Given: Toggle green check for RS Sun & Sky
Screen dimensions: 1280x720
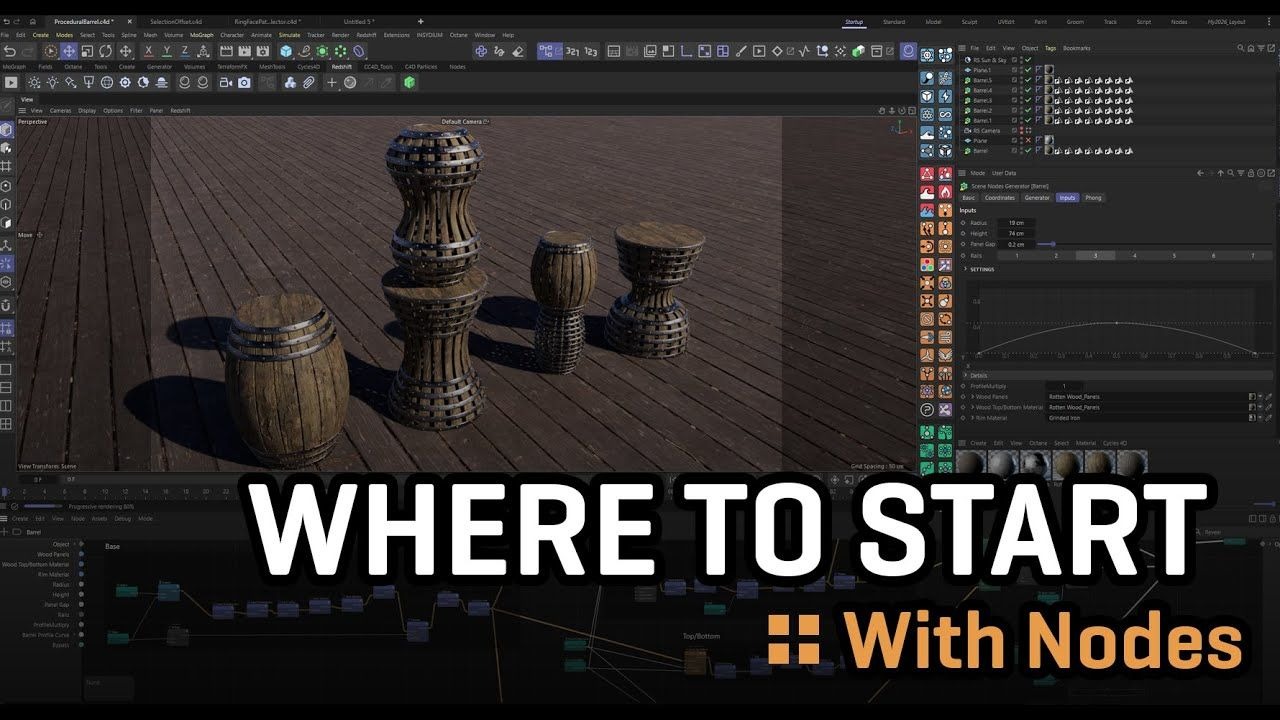Looking at the screenshot, I should (1028, 60).
